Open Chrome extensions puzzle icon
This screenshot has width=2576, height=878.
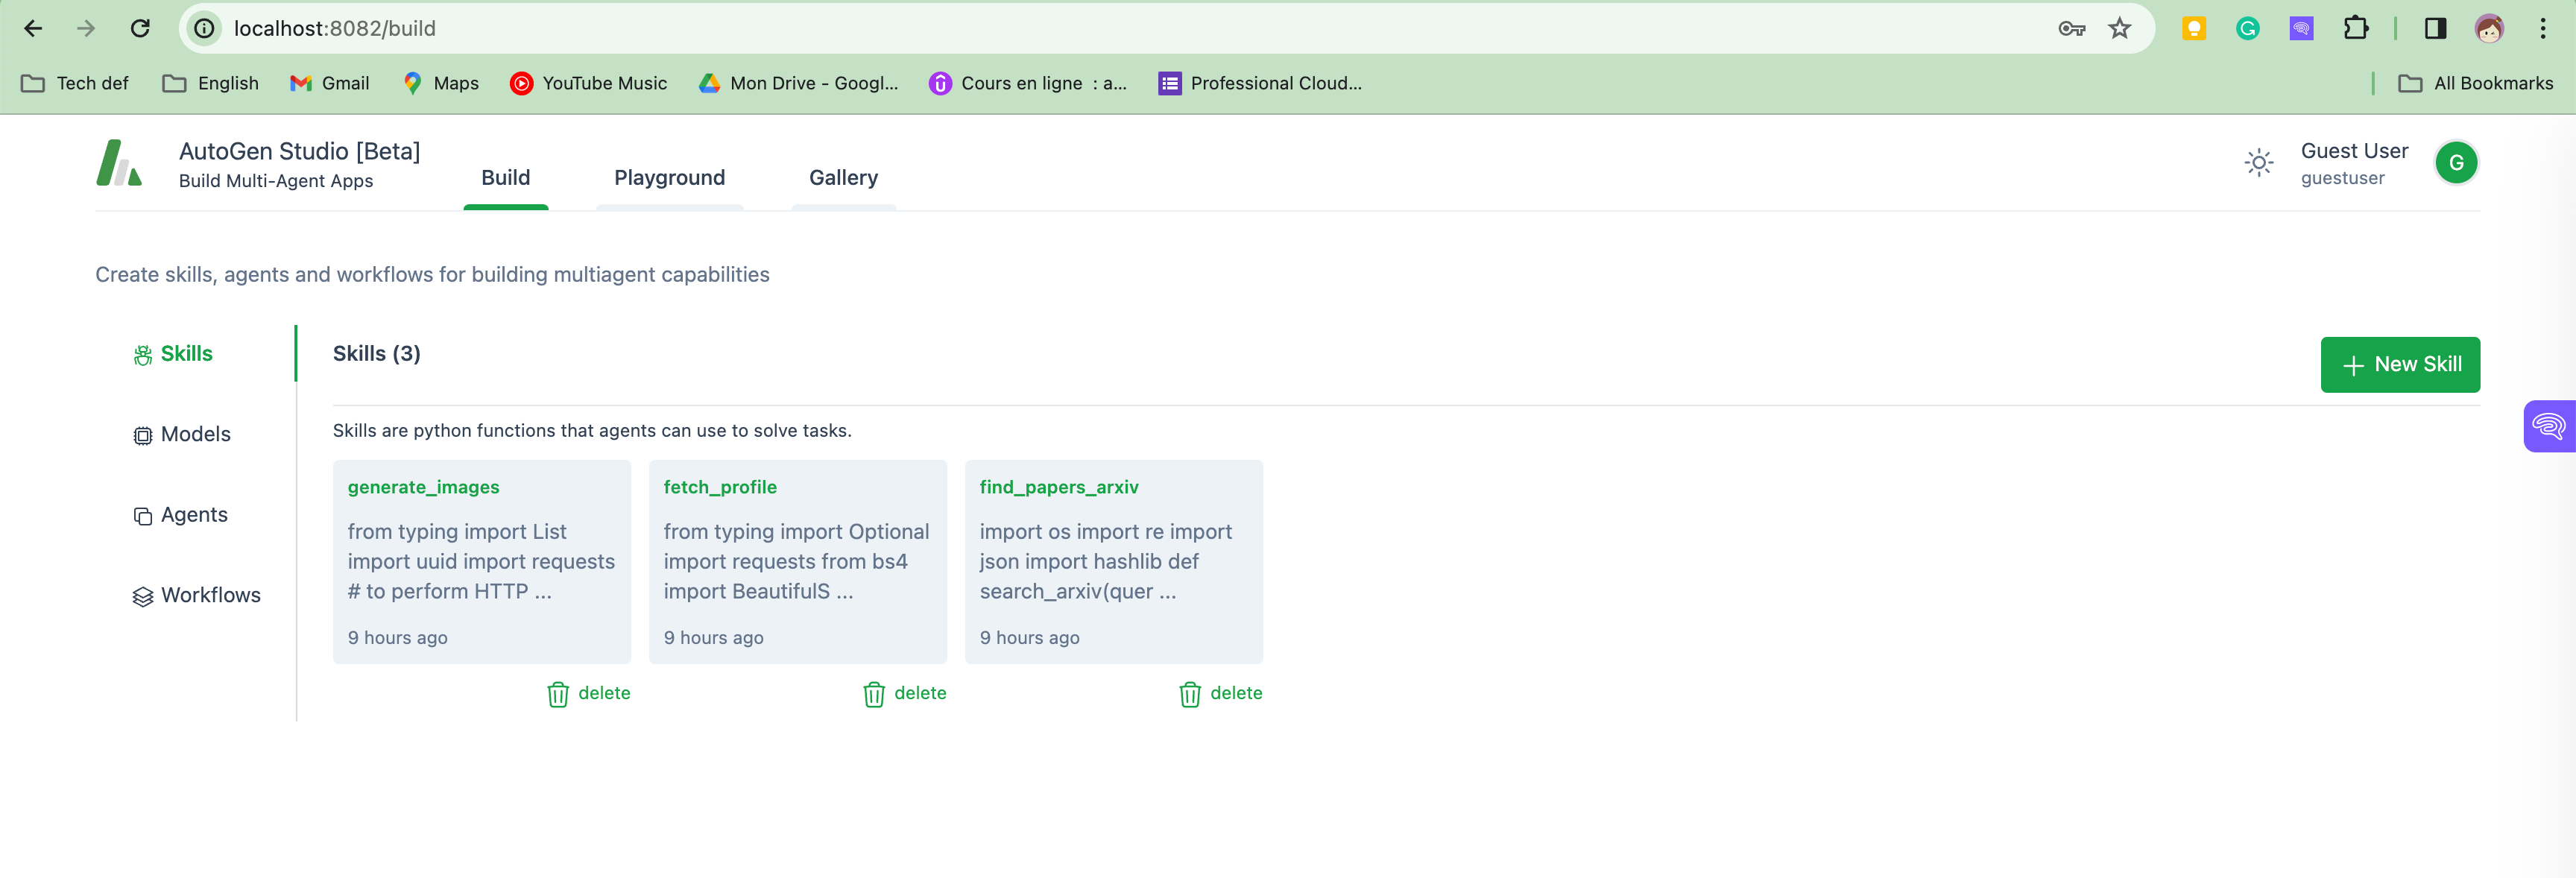2355,28
